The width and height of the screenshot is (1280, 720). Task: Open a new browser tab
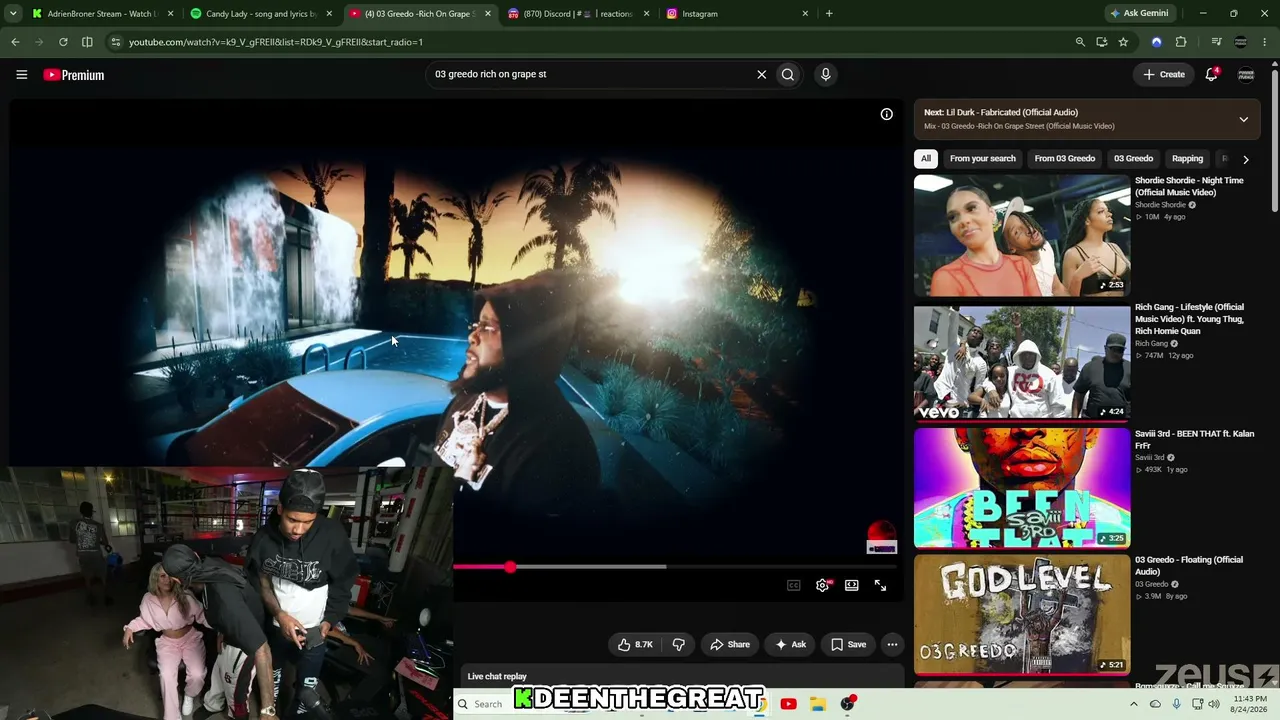(x=829, y=14)
